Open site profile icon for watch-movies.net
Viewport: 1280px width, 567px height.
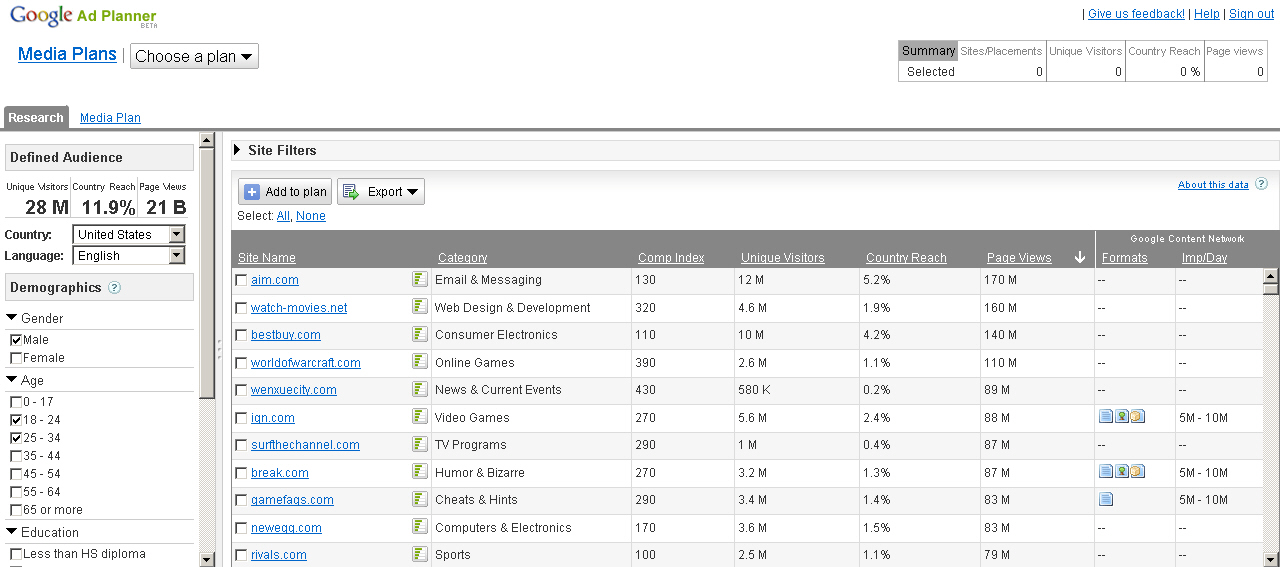pos(420,307)
